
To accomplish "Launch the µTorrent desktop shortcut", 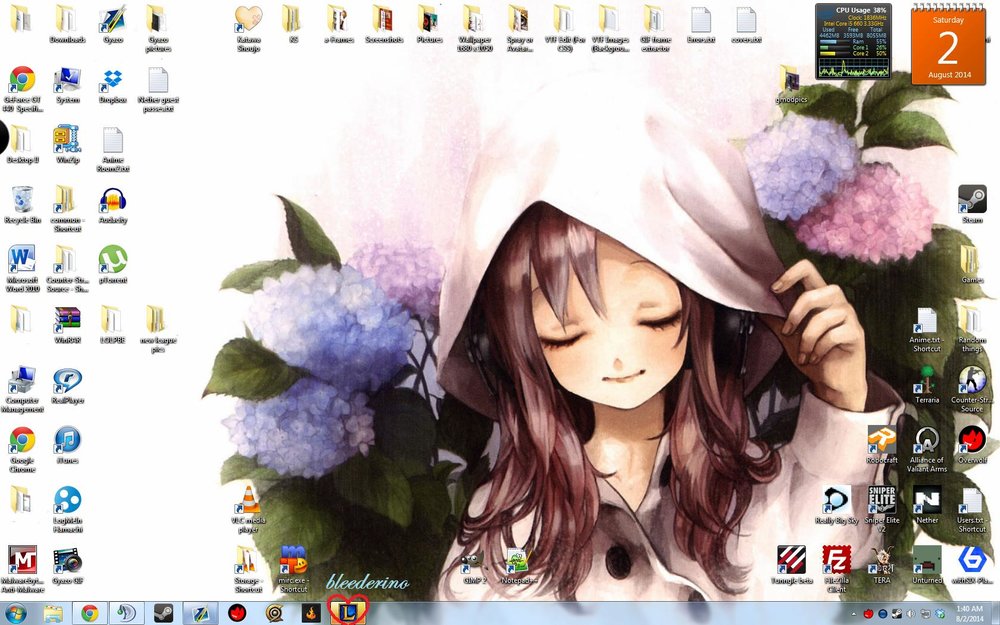I will (113, 265).
